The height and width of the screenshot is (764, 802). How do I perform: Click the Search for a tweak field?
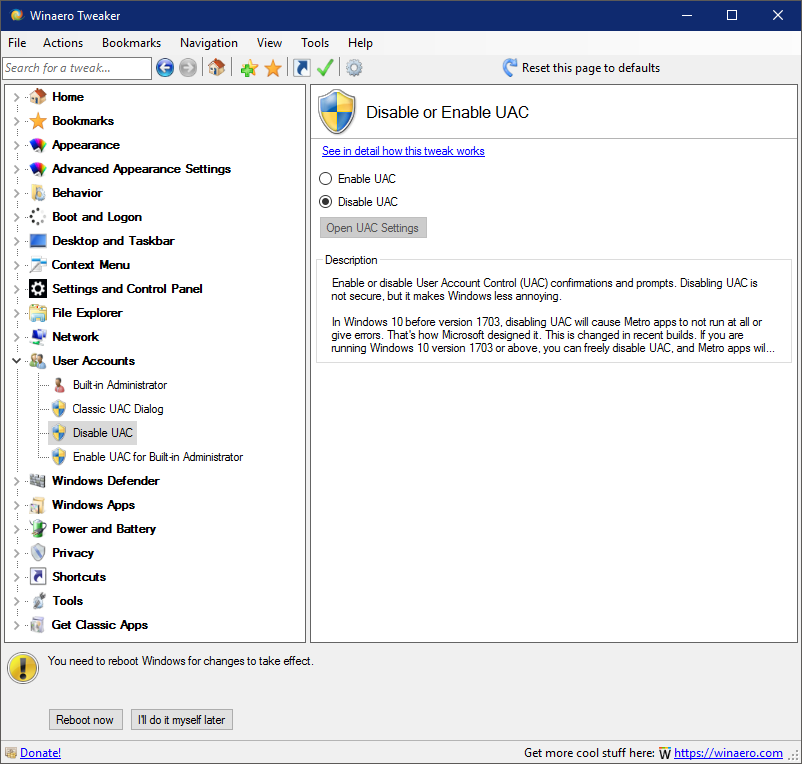coord(77,68)
